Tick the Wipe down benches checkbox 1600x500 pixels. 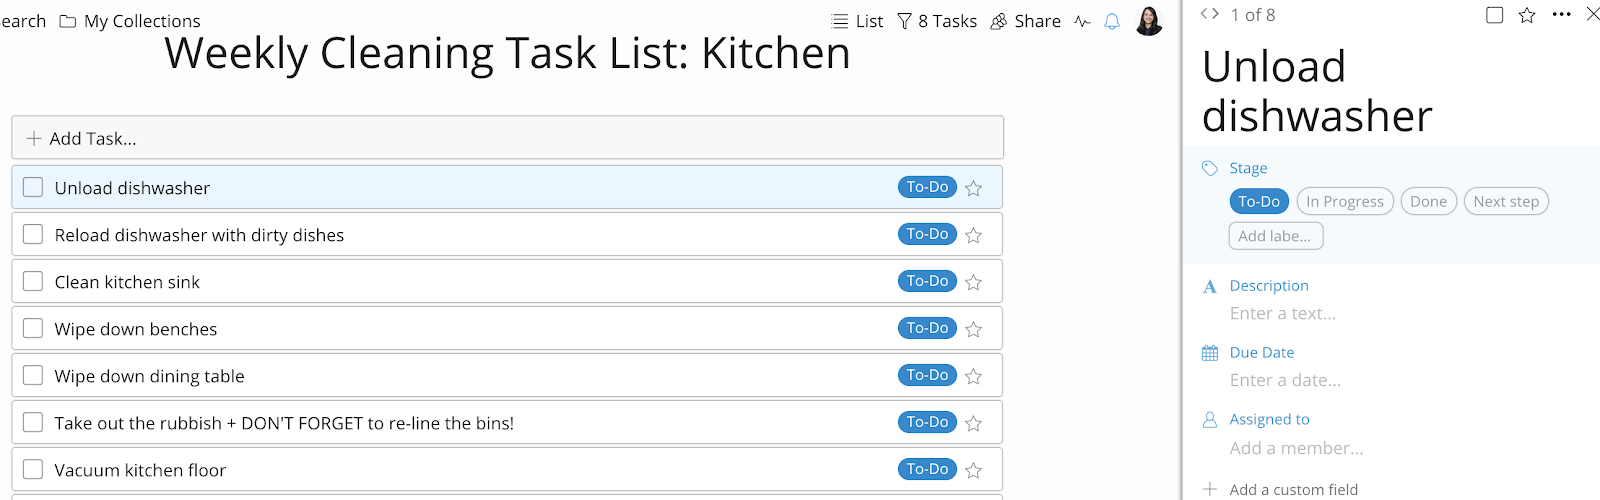pyautogui.click(x=33, y=328)
